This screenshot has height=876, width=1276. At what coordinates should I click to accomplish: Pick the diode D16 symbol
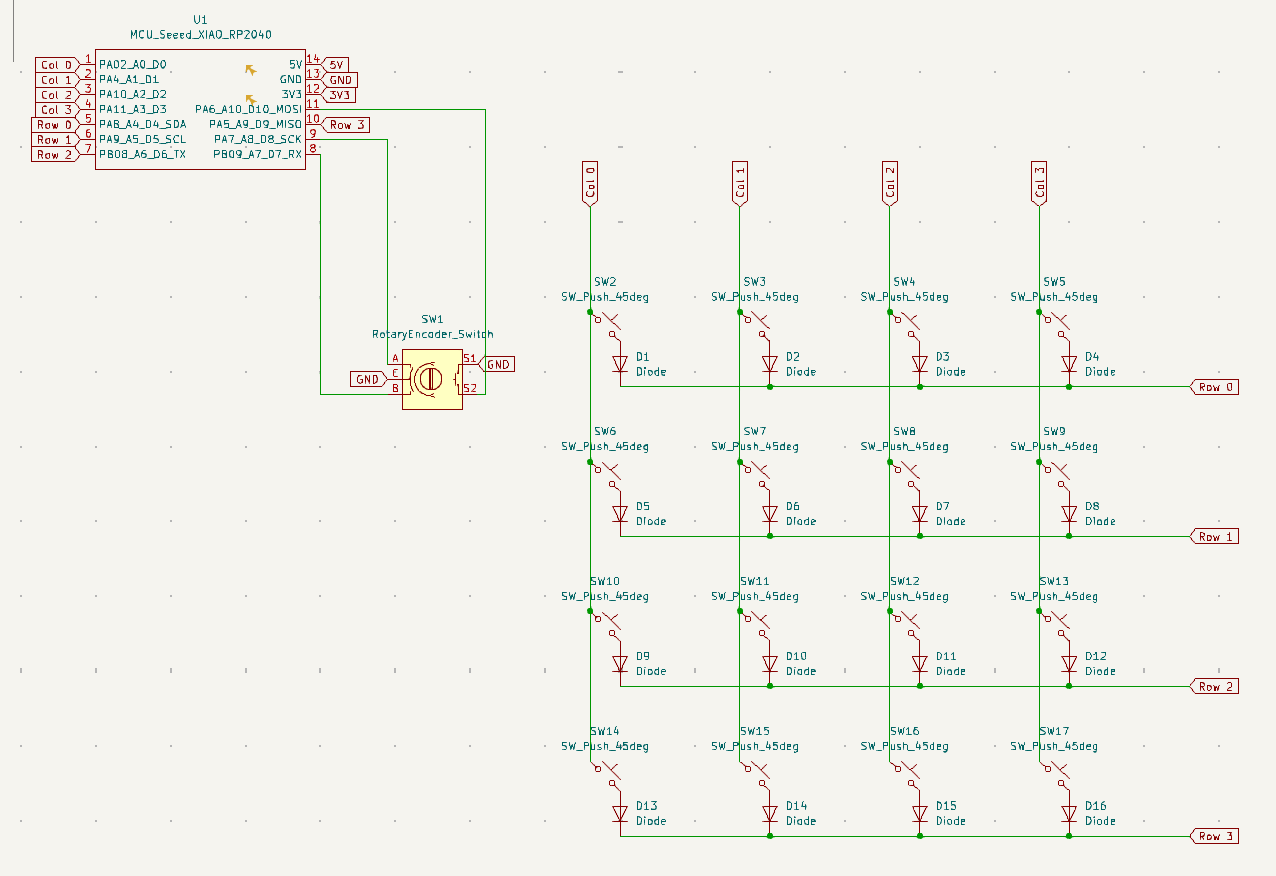pyautogui.click(x=1069, y=814)
